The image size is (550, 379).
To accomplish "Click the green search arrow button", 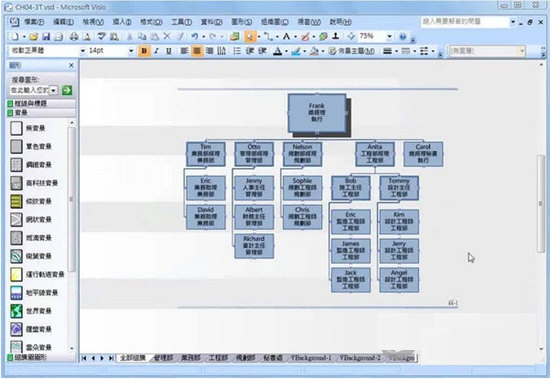I will 67,90.
